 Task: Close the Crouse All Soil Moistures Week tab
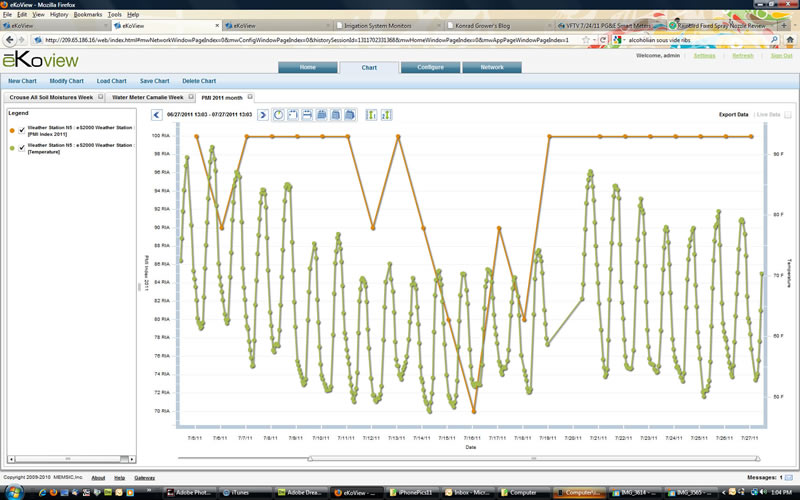(100, 97)
